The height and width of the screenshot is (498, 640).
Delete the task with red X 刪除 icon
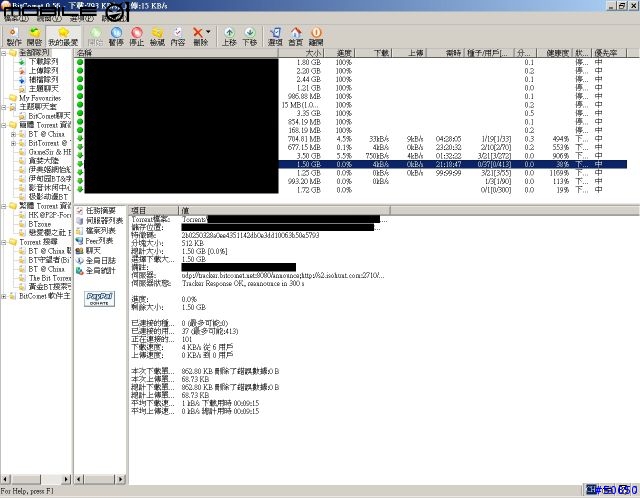click(x=198, y=36)
